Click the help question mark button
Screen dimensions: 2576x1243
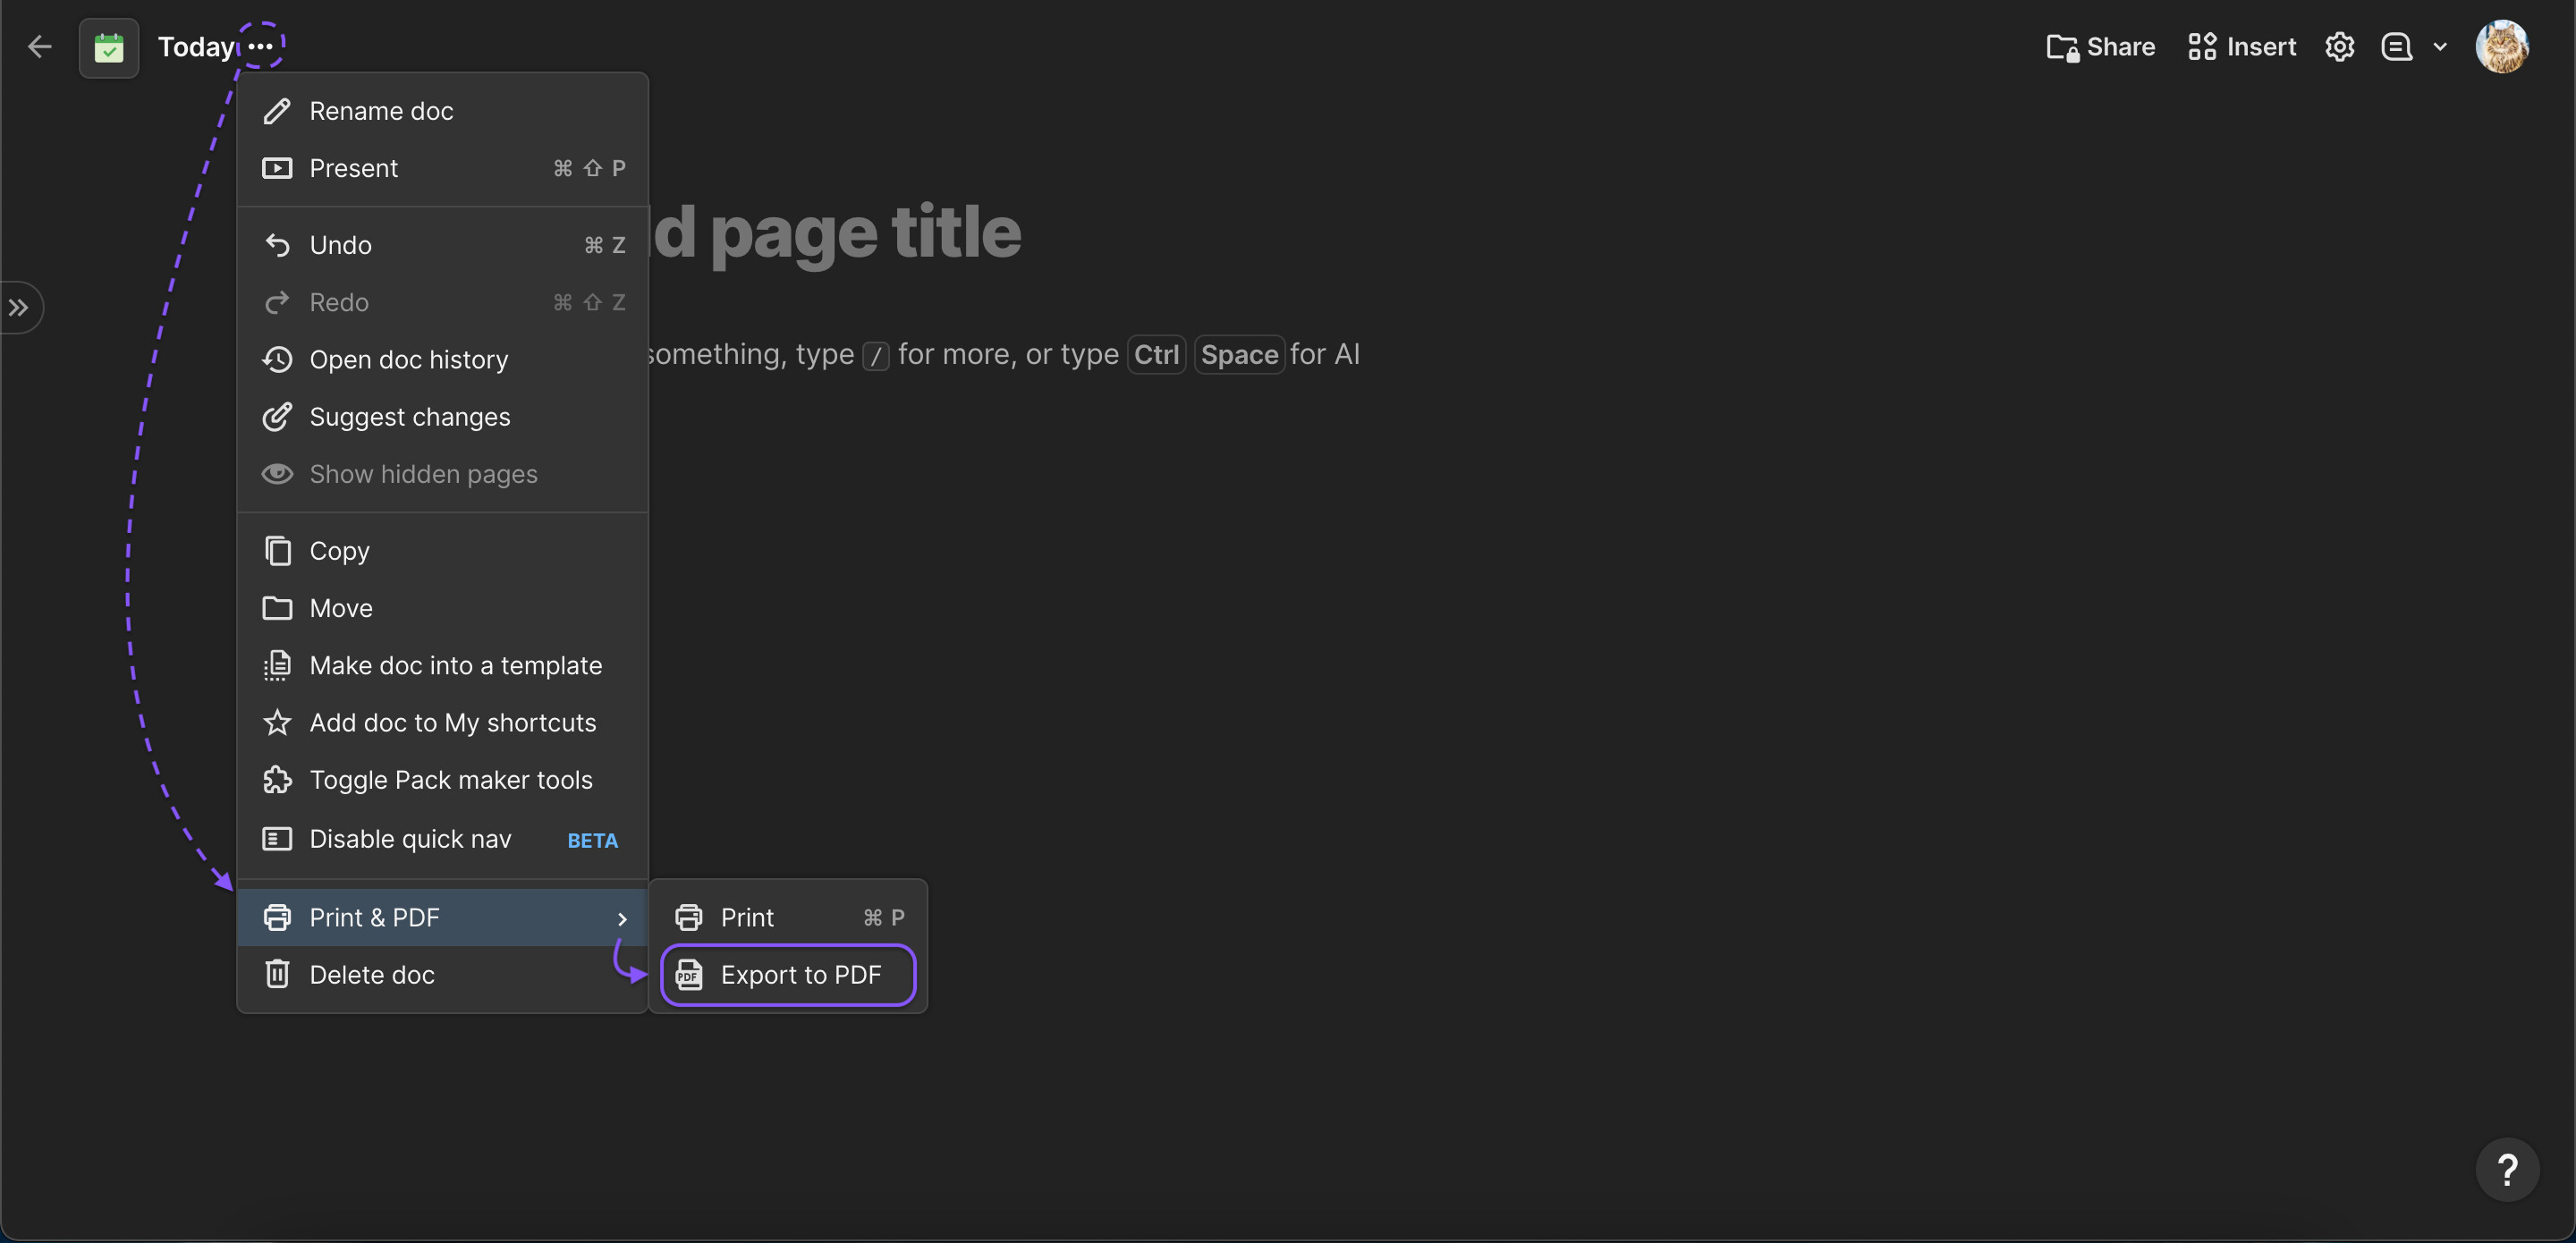click(2506, 1168)
